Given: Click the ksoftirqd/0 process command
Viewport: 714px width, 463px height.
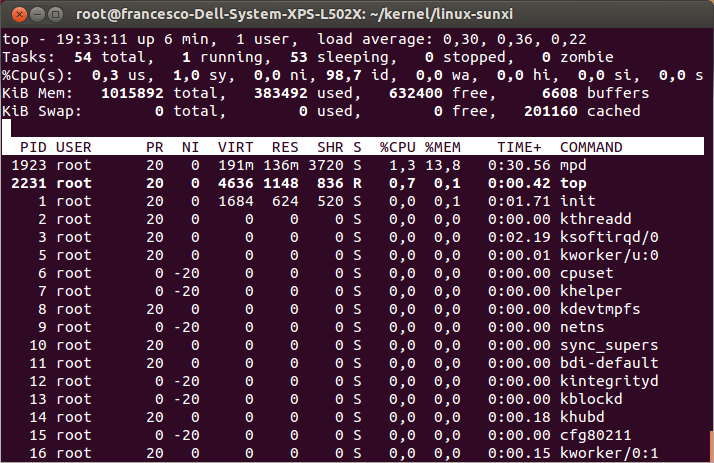Looking at the screenshot, I should (x=609, y=238).
